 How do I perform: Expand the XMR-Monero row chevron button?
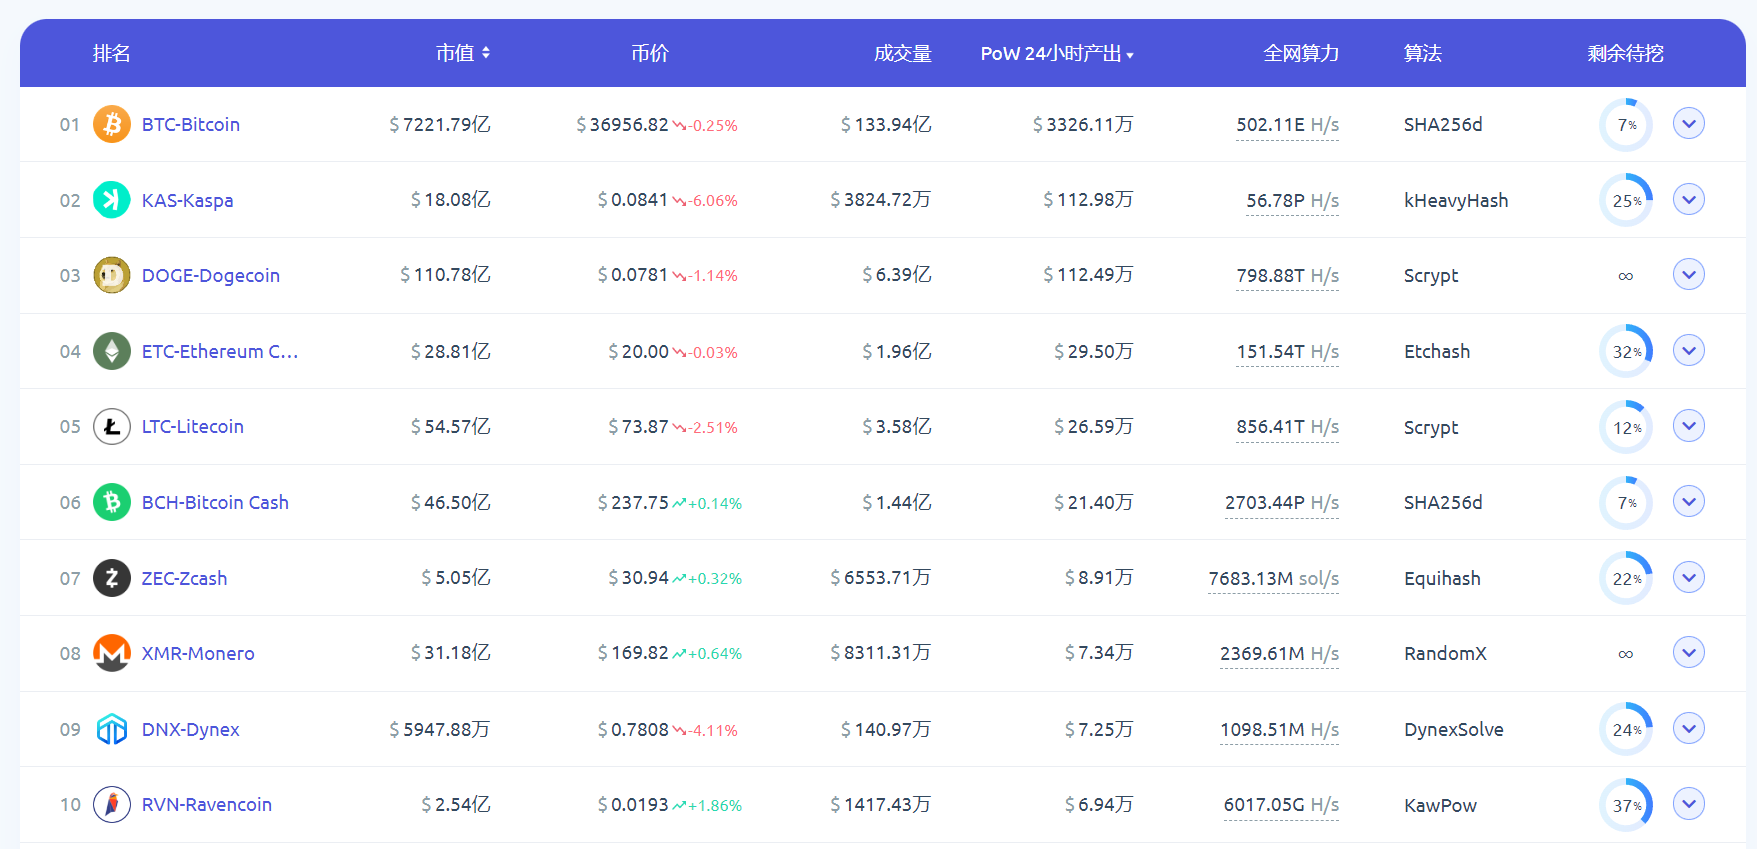pyautogui.click(x=1688, y=653)
